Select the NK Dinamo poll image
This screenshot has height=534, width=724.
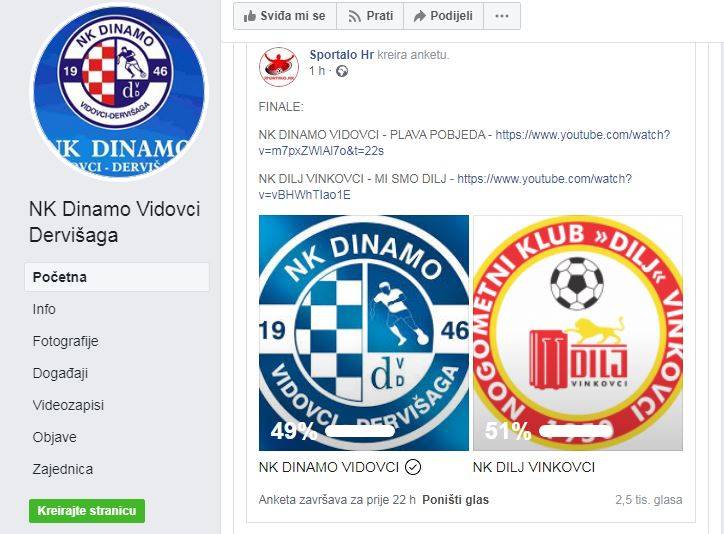[364, 333]
